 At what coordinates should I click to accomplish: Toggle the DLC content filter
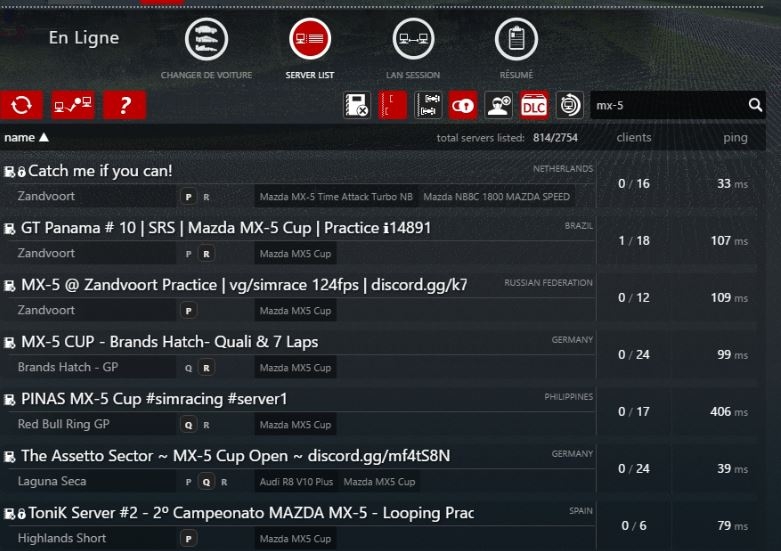tap(534, 105)
